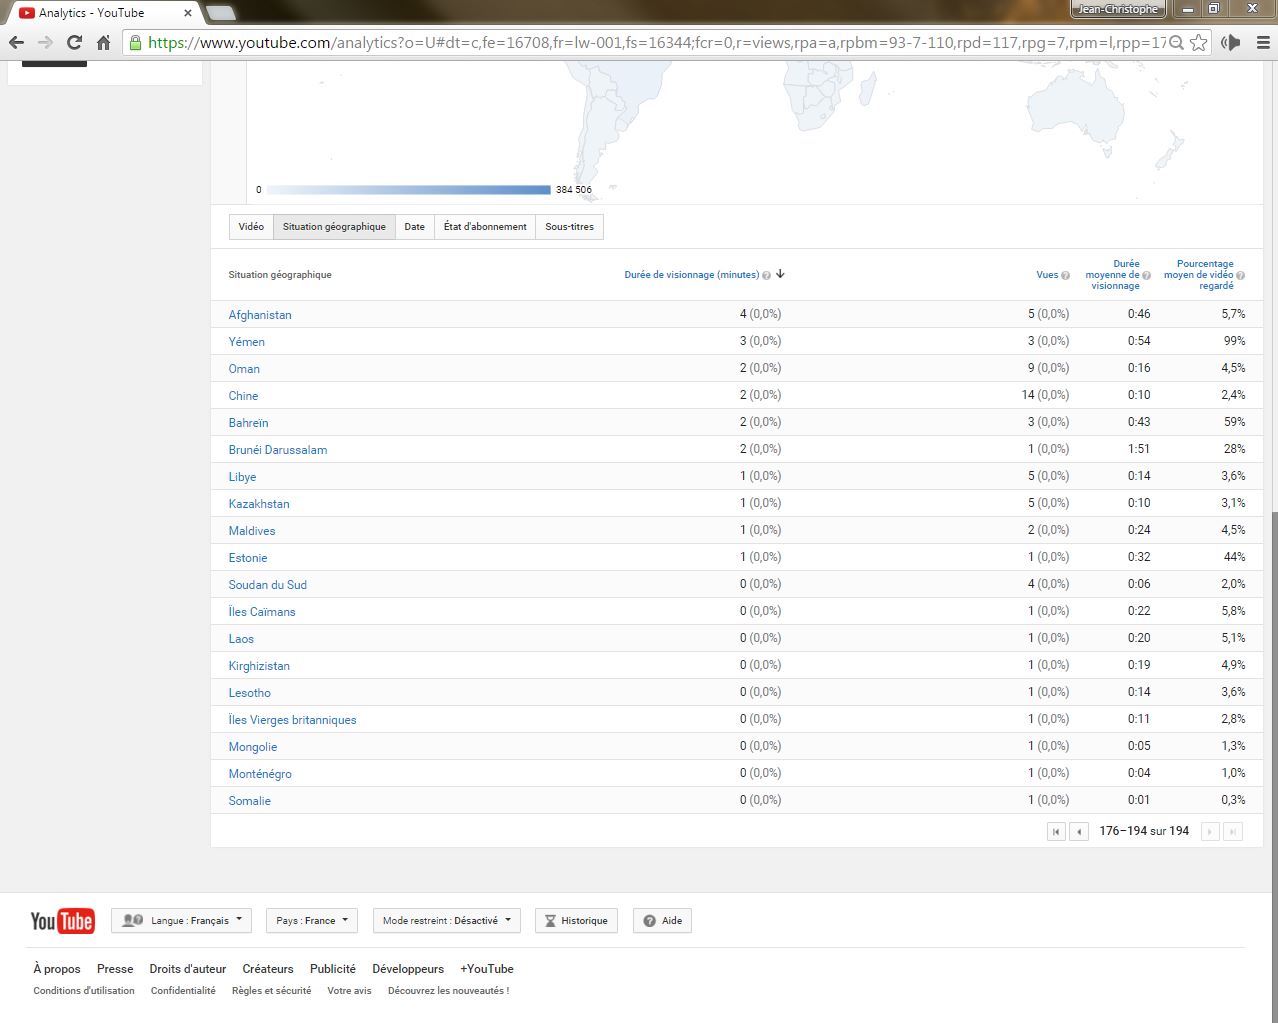Close the Analytics - YouTube browser tab
1278x1023 pixels.
click(x=187, y=13)
